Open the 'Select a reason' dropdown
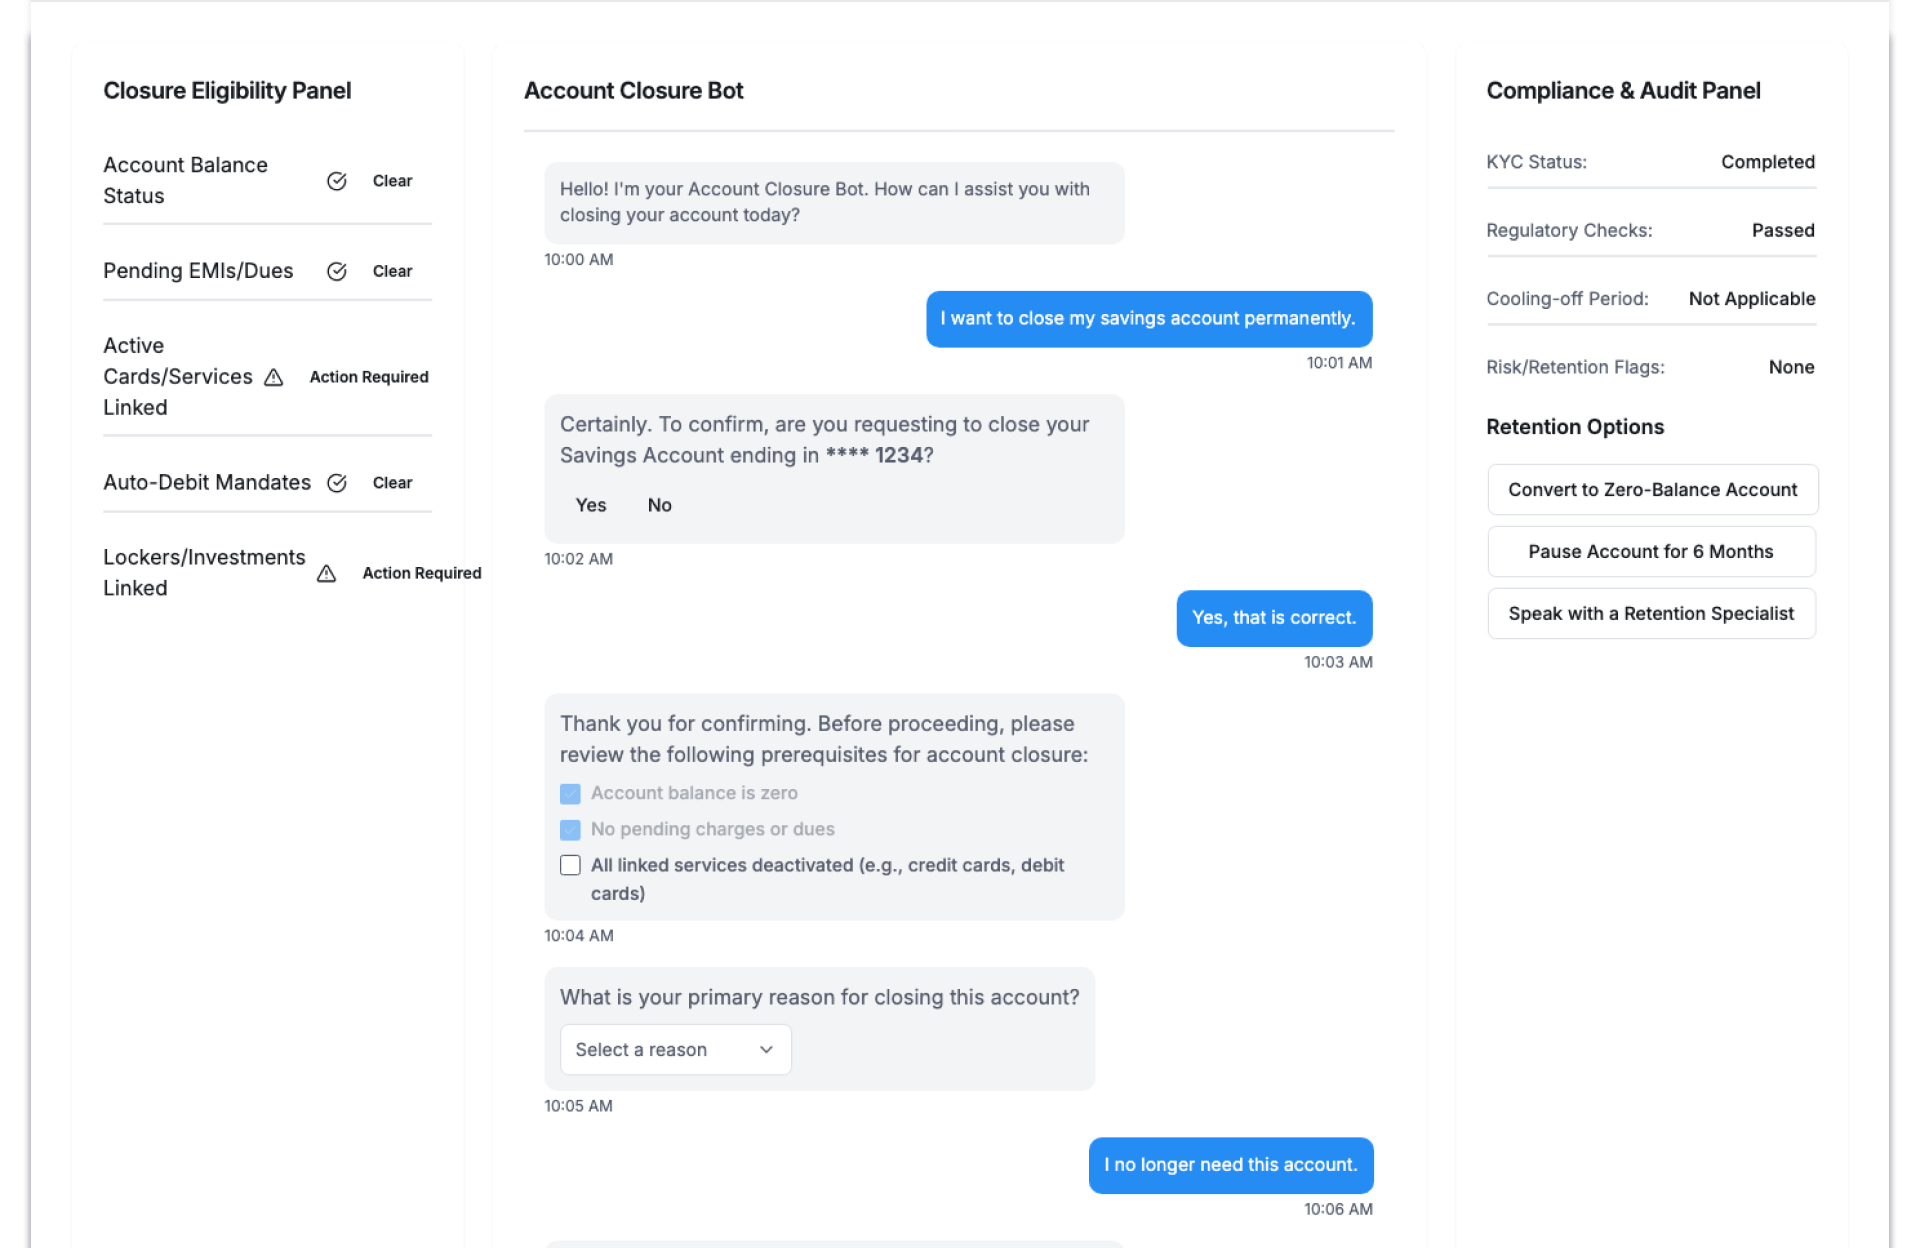Screen dimensions: 1920x1248 point(675,1049)
